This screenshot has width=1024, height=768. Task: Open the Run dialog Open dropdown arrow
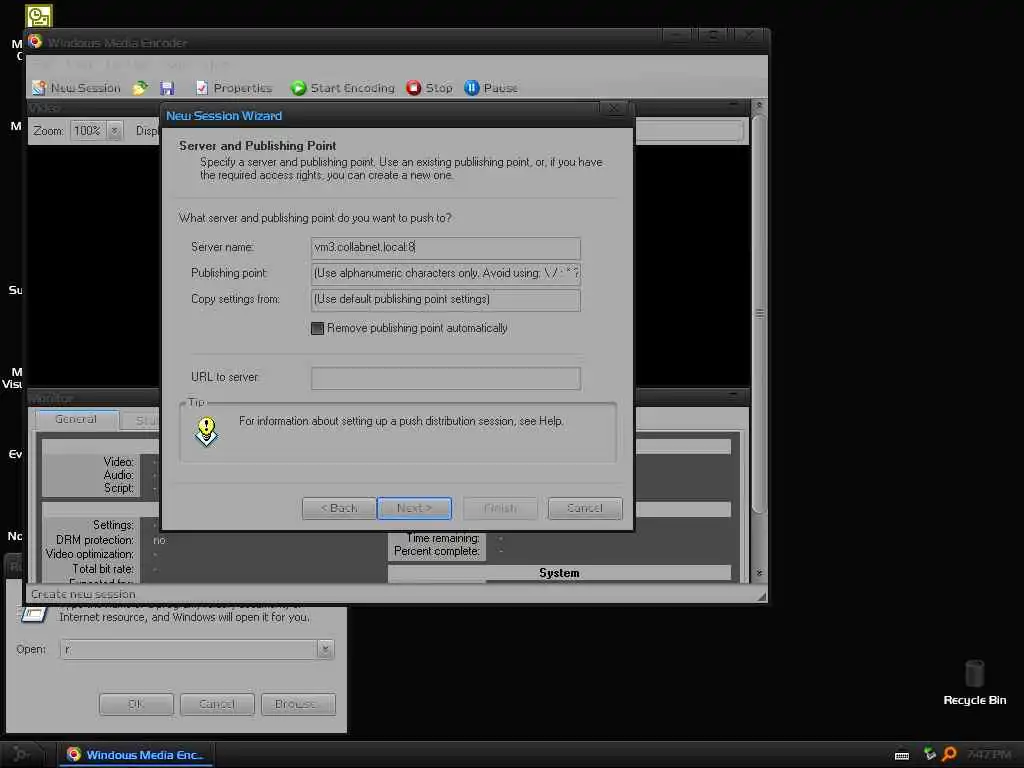325,649
